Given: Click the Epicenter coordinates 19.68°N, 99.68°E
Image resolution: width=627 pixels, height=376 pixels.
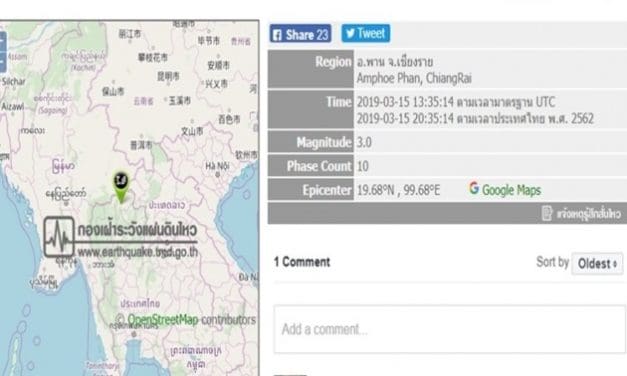Looking at the screenshot, I should (x=398, y=190).
